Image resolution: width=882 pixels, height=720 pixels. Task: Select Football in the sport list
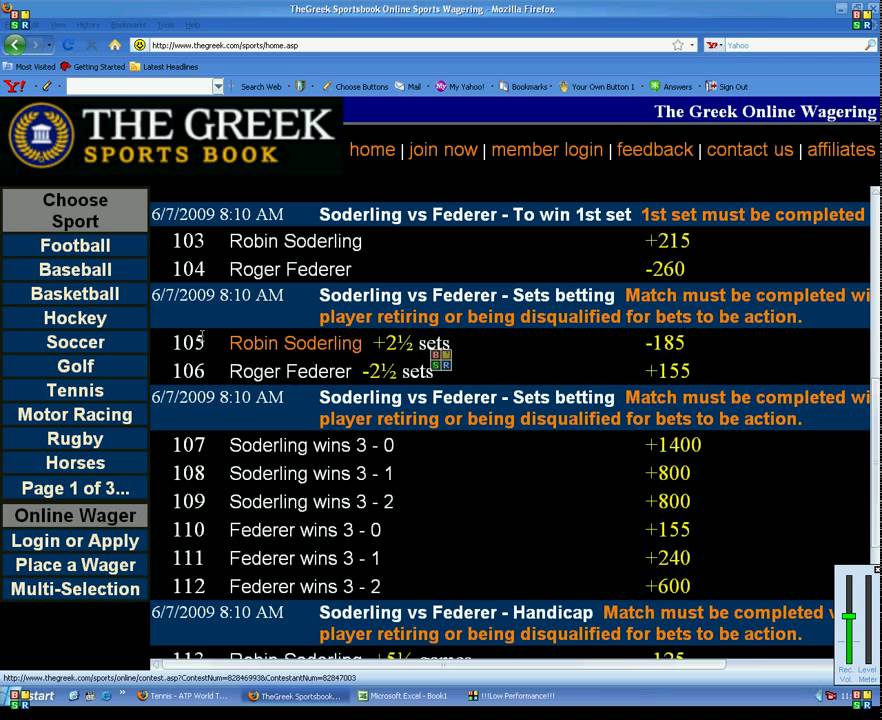75,246
